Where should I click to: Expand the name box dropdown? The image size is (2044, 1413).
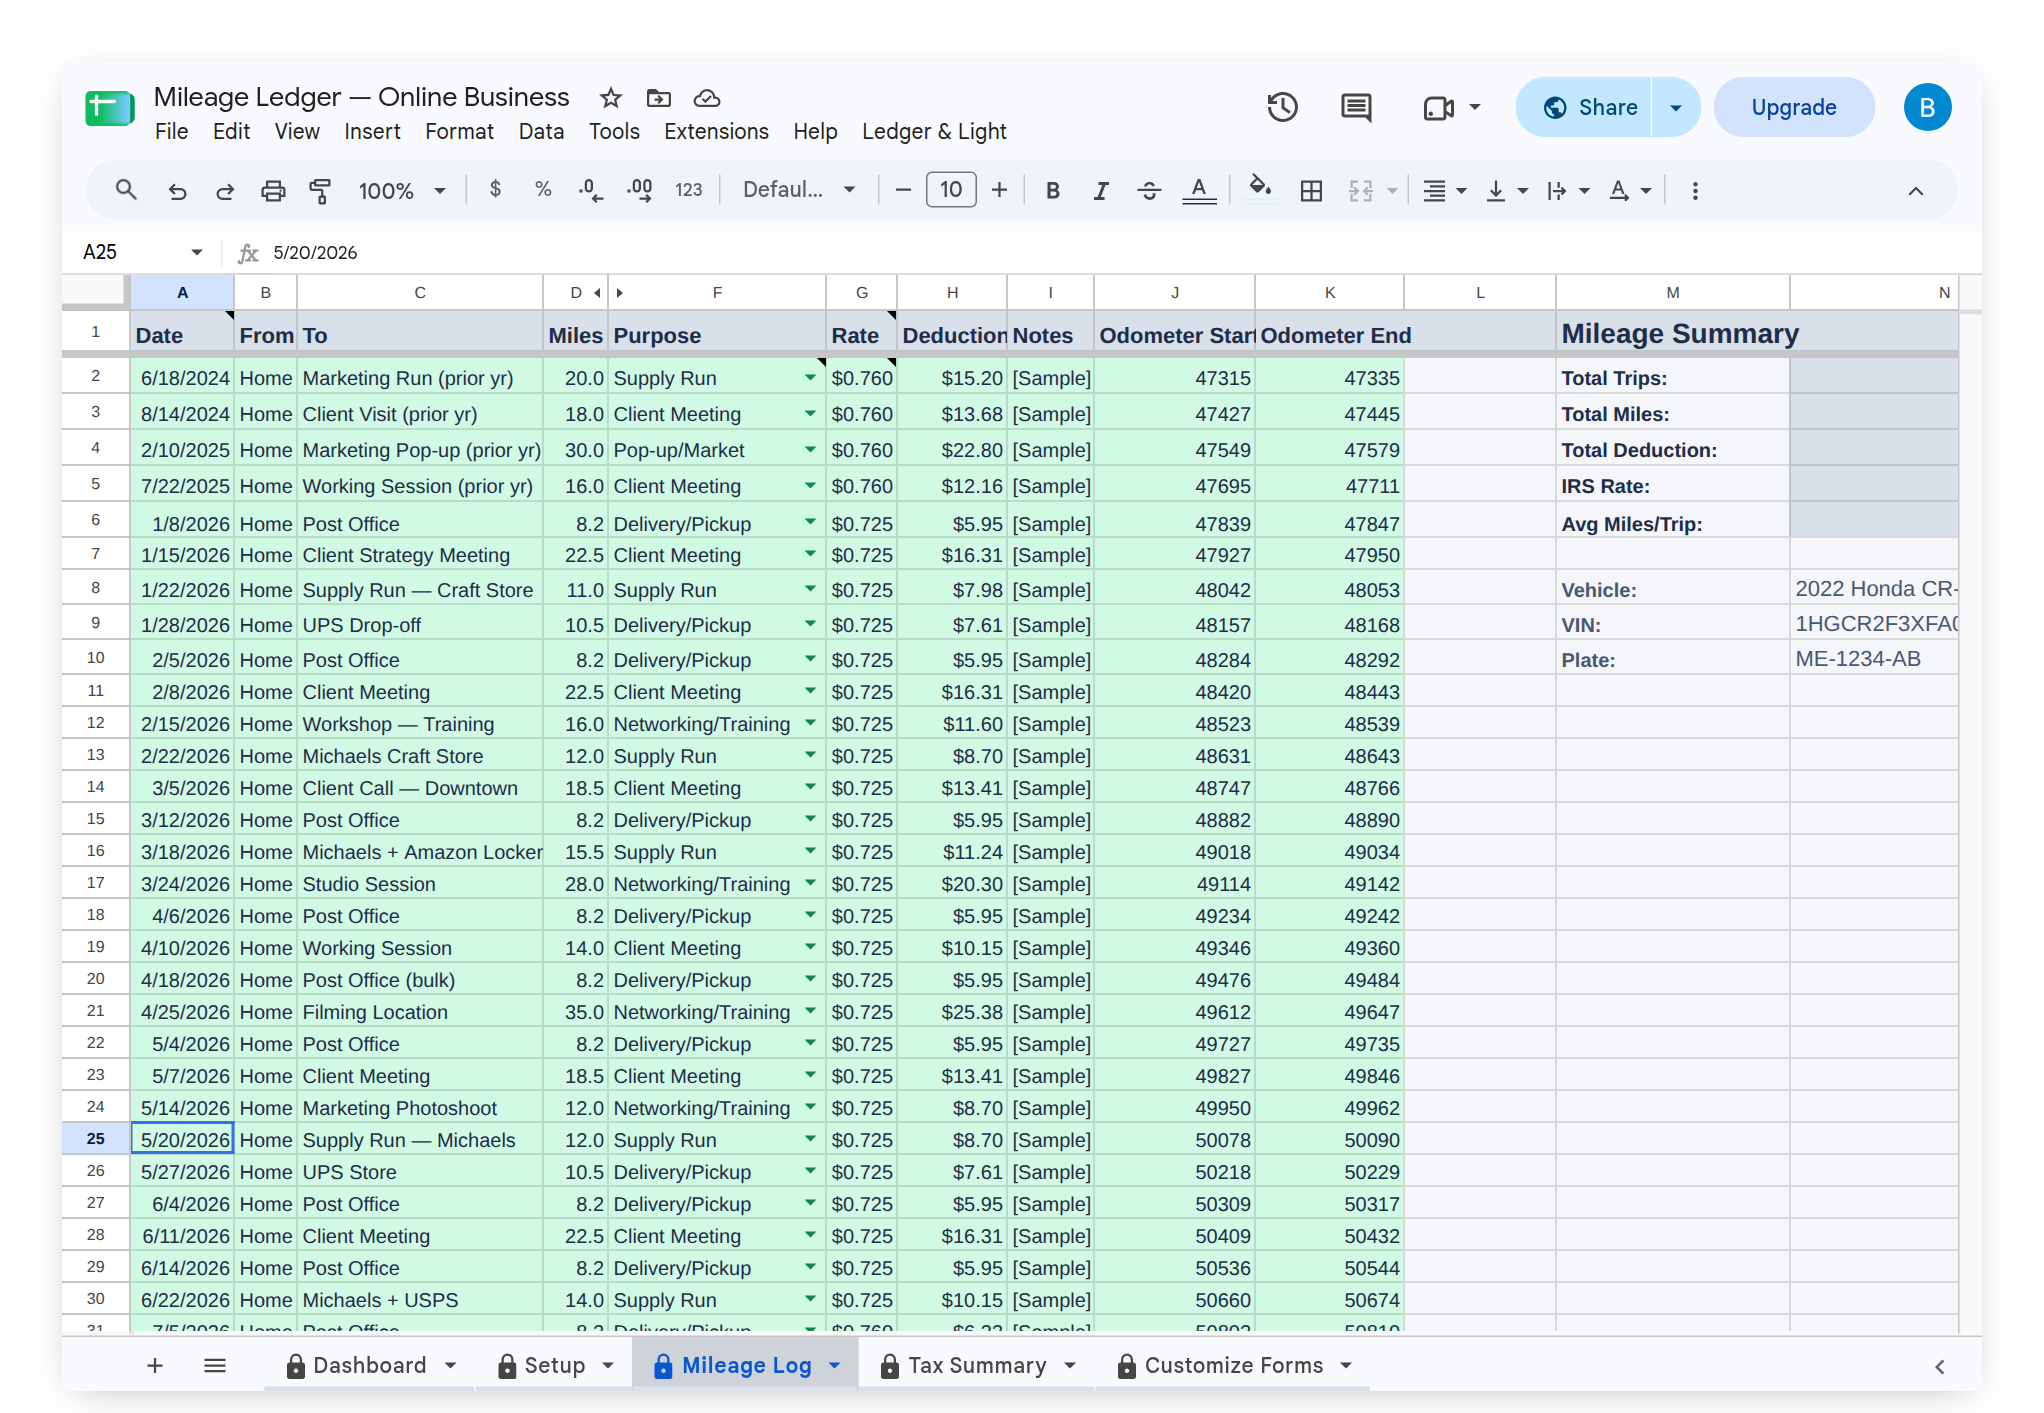pos(197,252)
